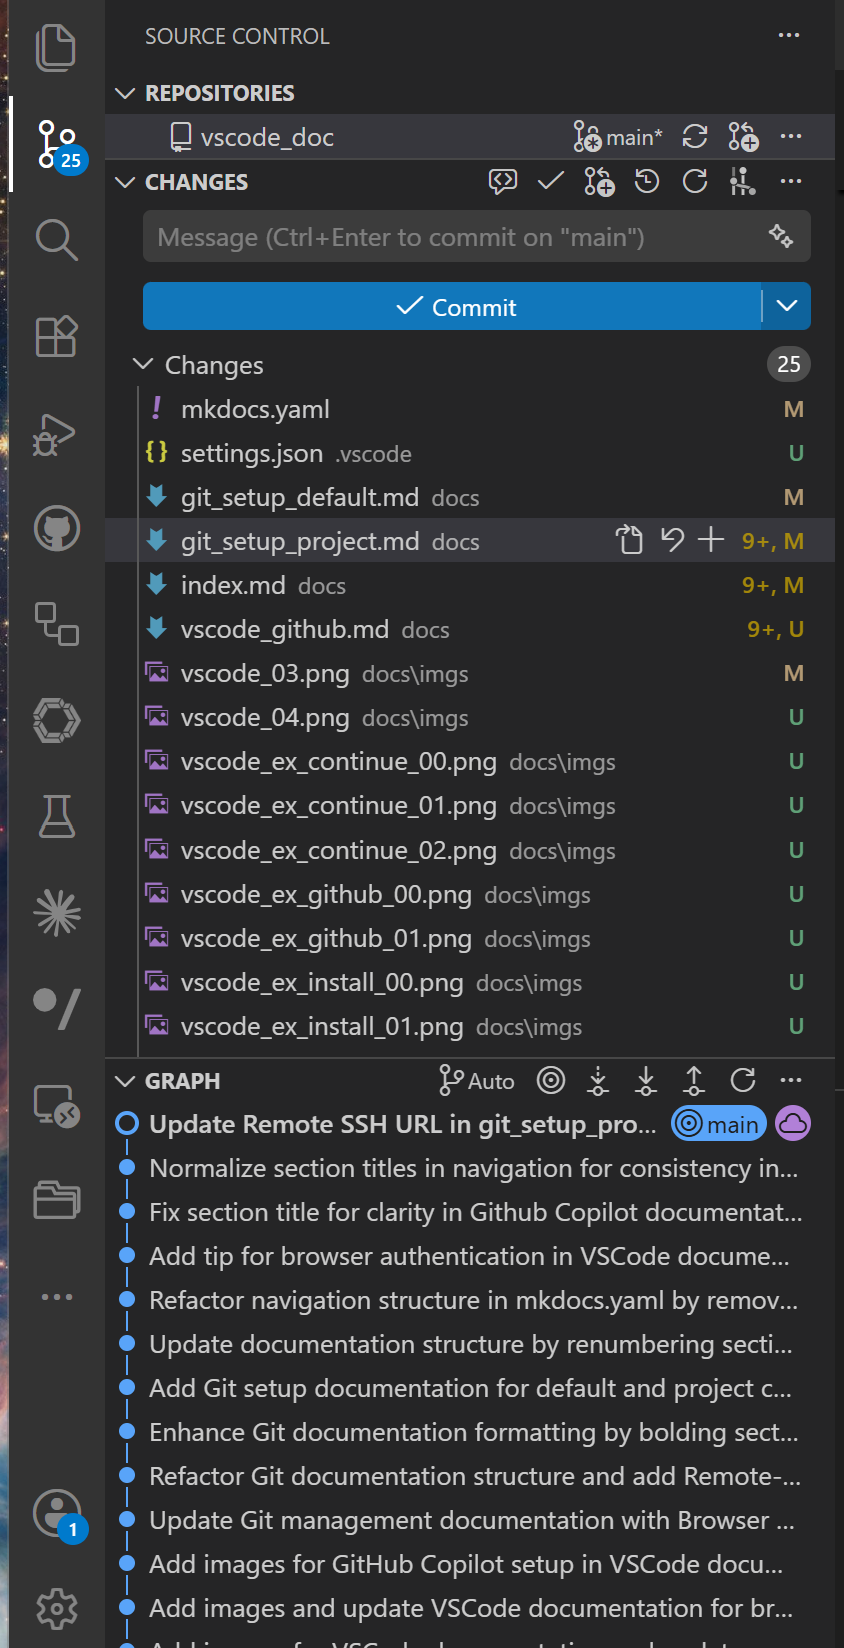Open index.md changed file
This screenshot has height=1648, width=844.
click(470, 585)
